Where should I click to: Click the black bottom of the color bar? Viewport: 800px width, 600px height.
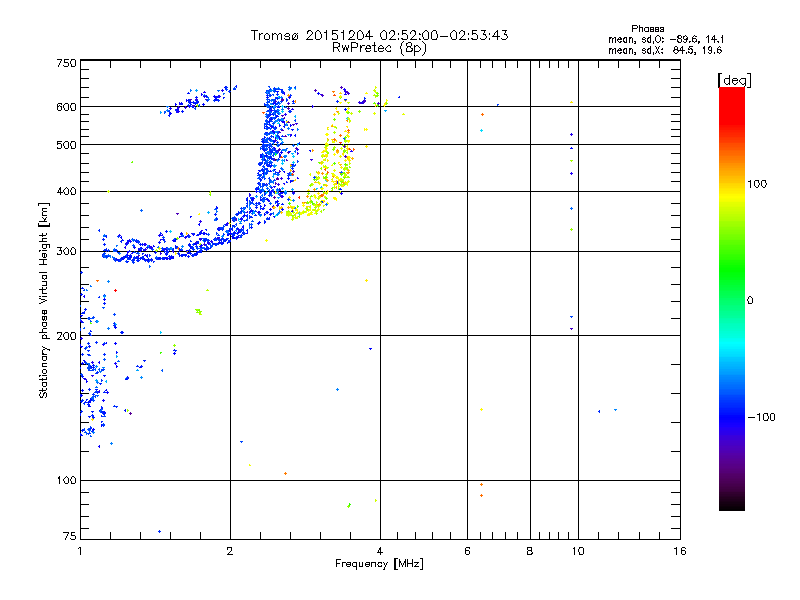coord(732,503)
